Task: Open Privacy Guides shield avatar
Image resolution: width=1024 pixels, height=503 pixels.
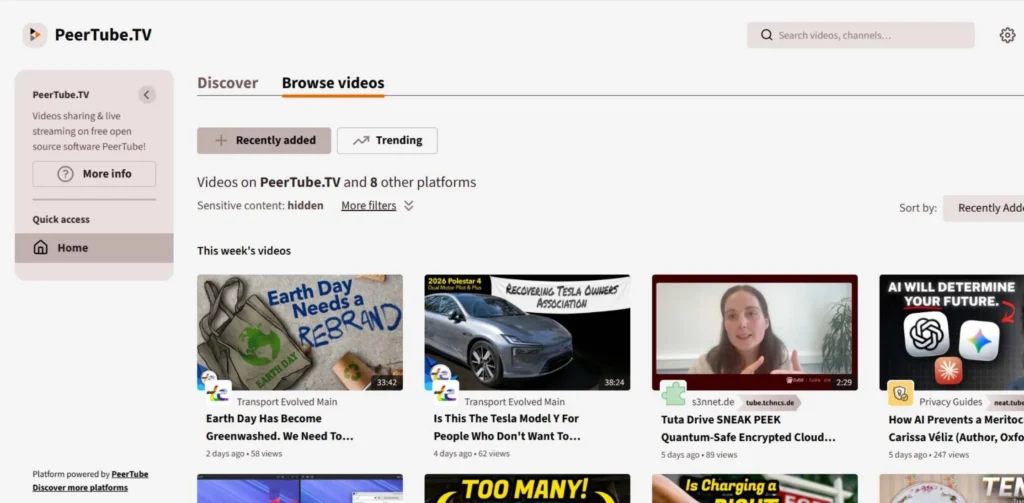Action: pos(901,393)
